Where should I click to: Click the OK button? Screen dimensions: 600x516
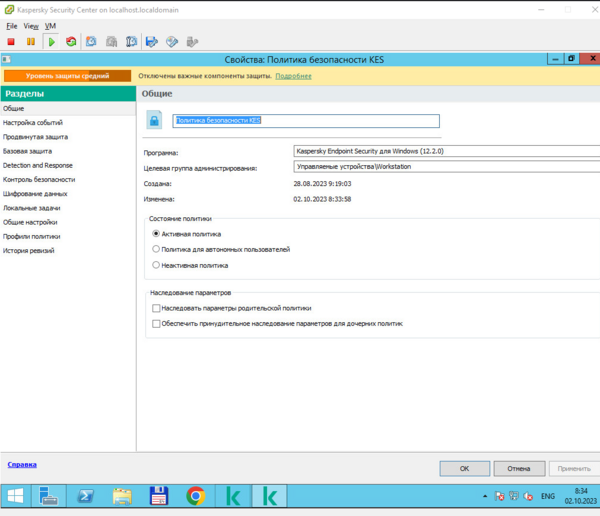pos(465,469)
